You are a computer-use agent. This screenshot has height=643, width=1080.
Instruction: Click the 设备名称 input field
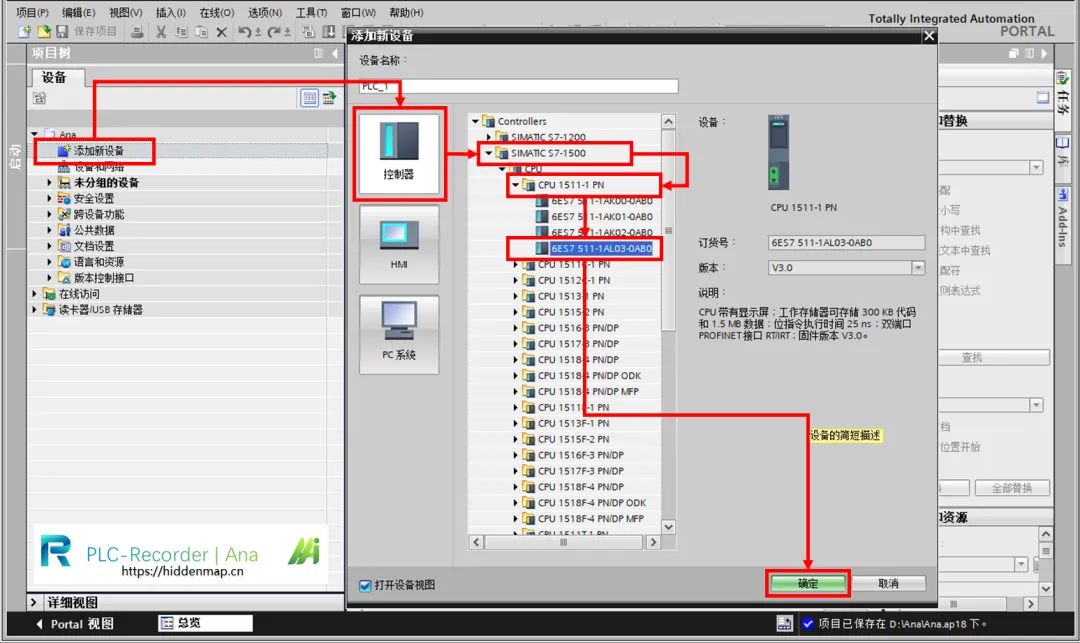pos(519,86)
